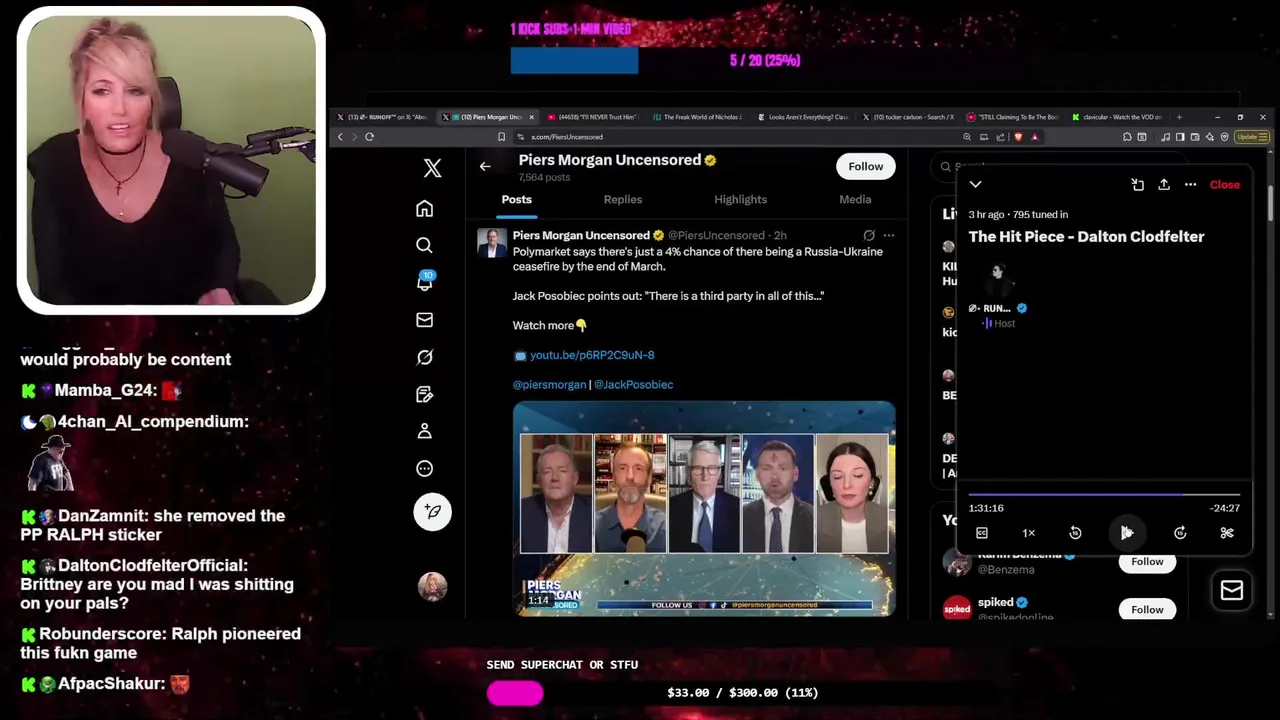Pop out the Space player window
This screenshot has width=1280, height=720.
(1137, 184)
